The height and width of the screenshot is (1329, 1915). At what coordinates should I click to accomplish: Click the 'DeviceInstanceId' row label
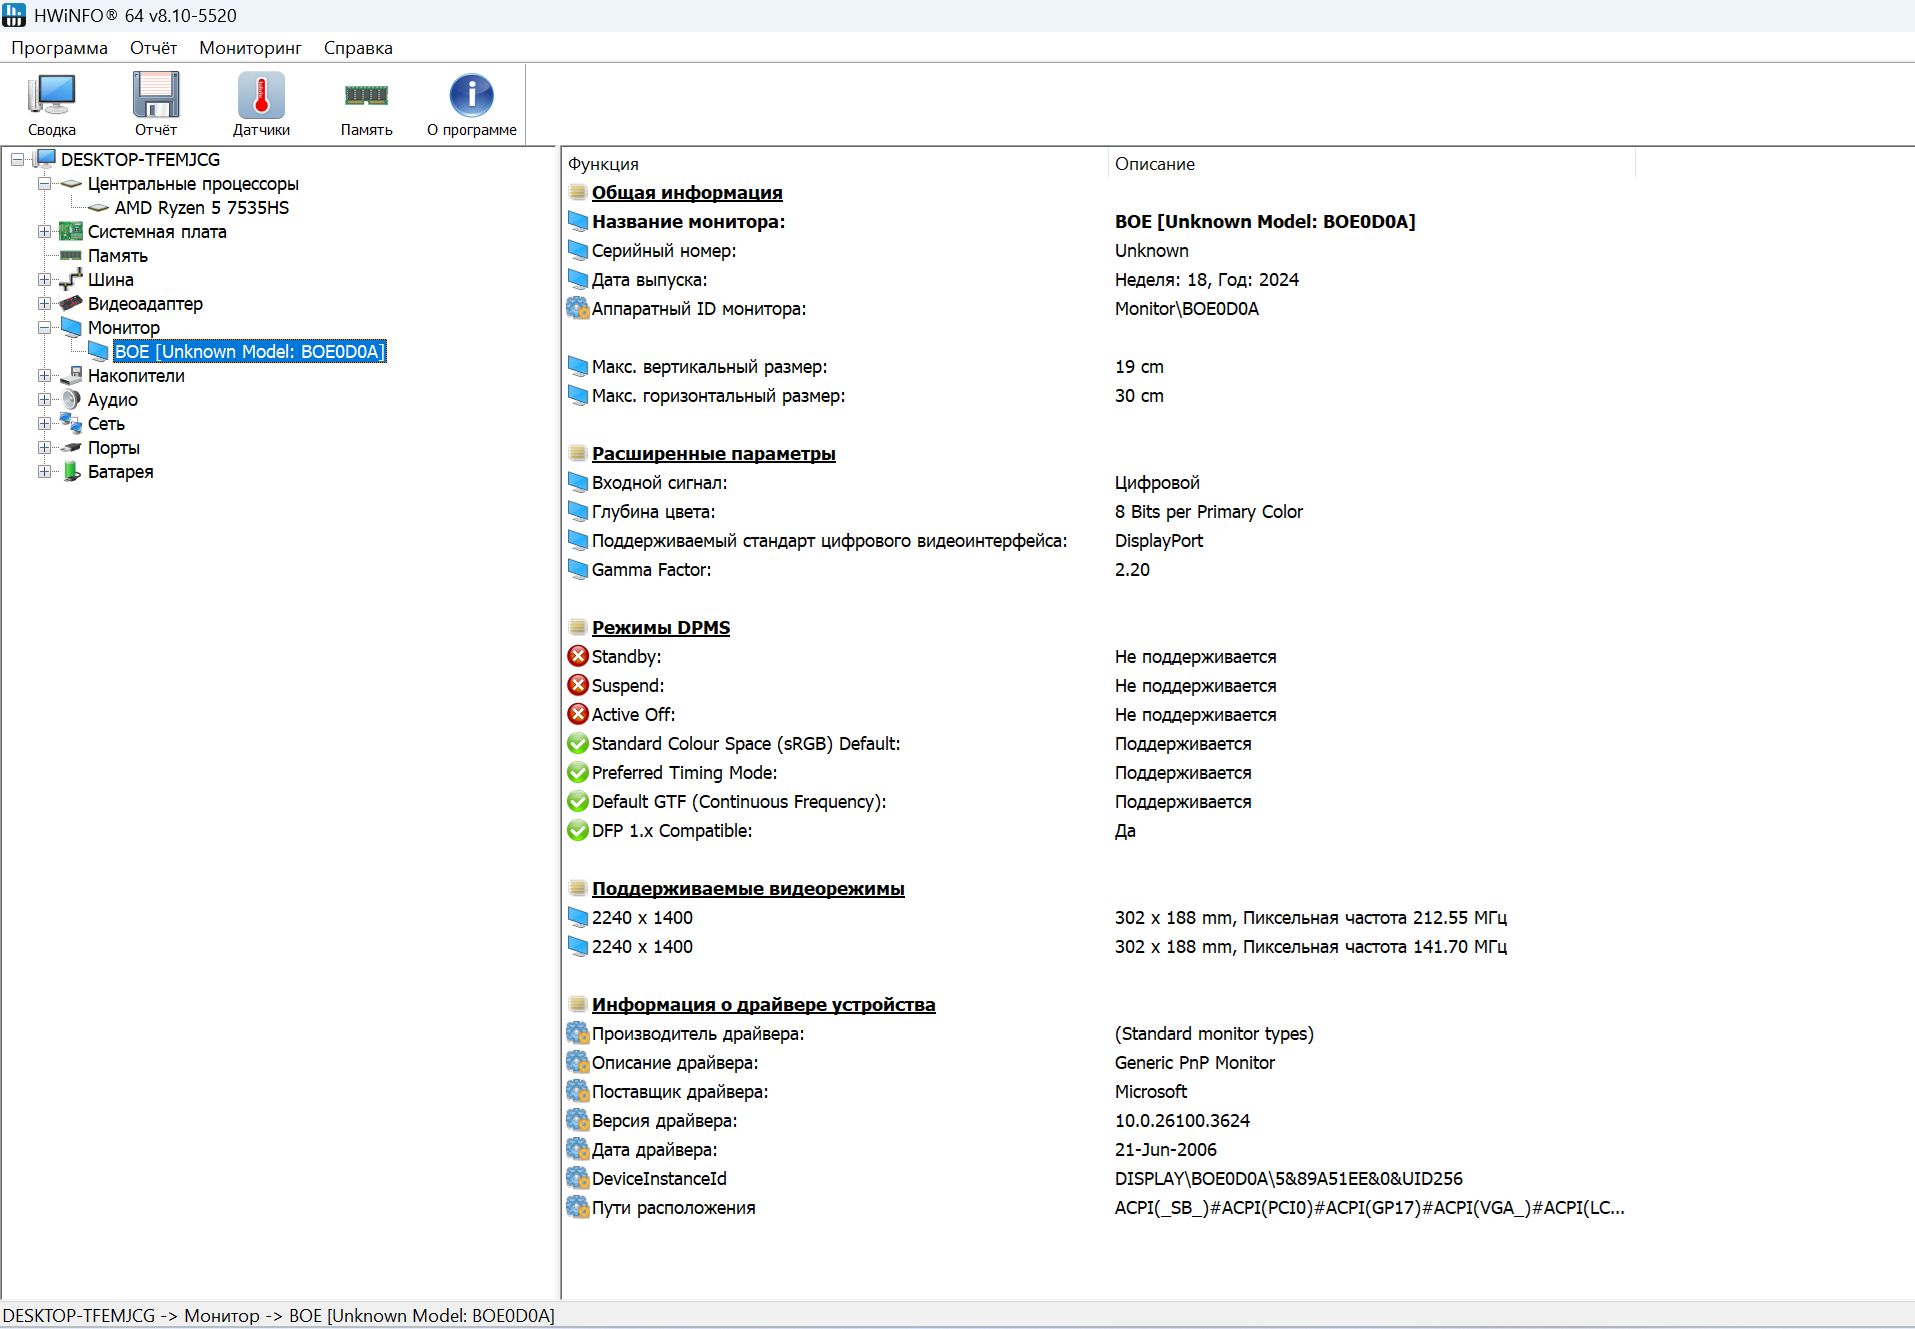[x=660, y=1179]
